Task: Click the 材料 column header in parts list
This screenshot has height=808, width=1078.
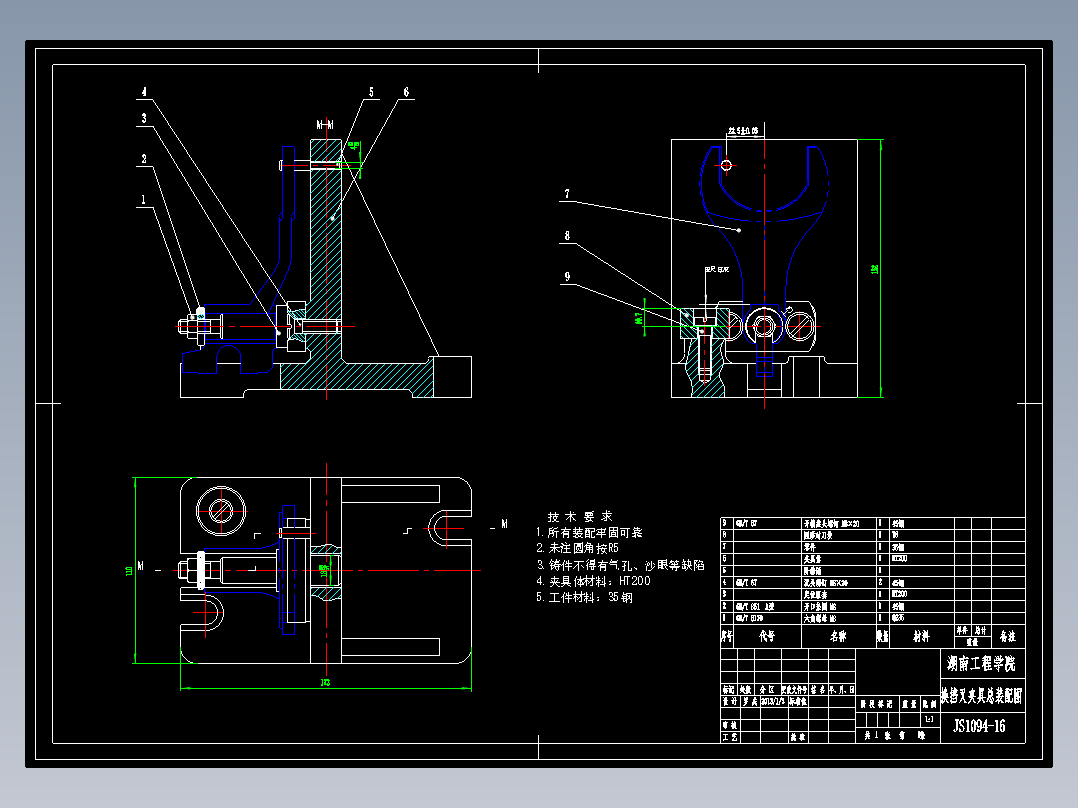Action: (921, 637)
